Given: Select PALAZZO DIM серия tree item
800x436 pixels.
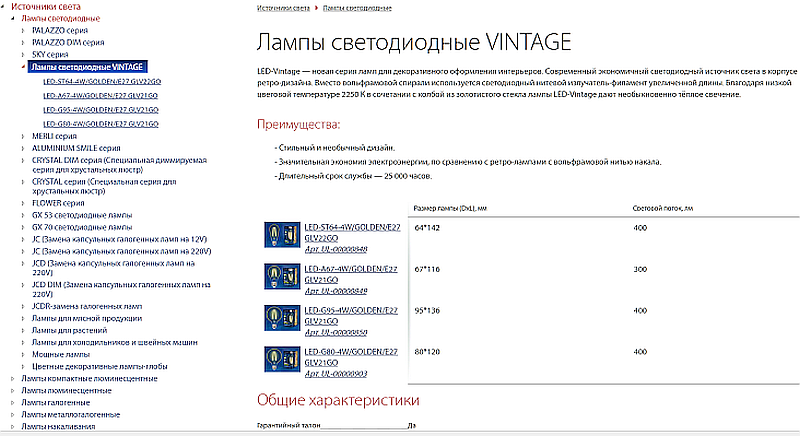Looking at the screenshot, I should [68, 42].
